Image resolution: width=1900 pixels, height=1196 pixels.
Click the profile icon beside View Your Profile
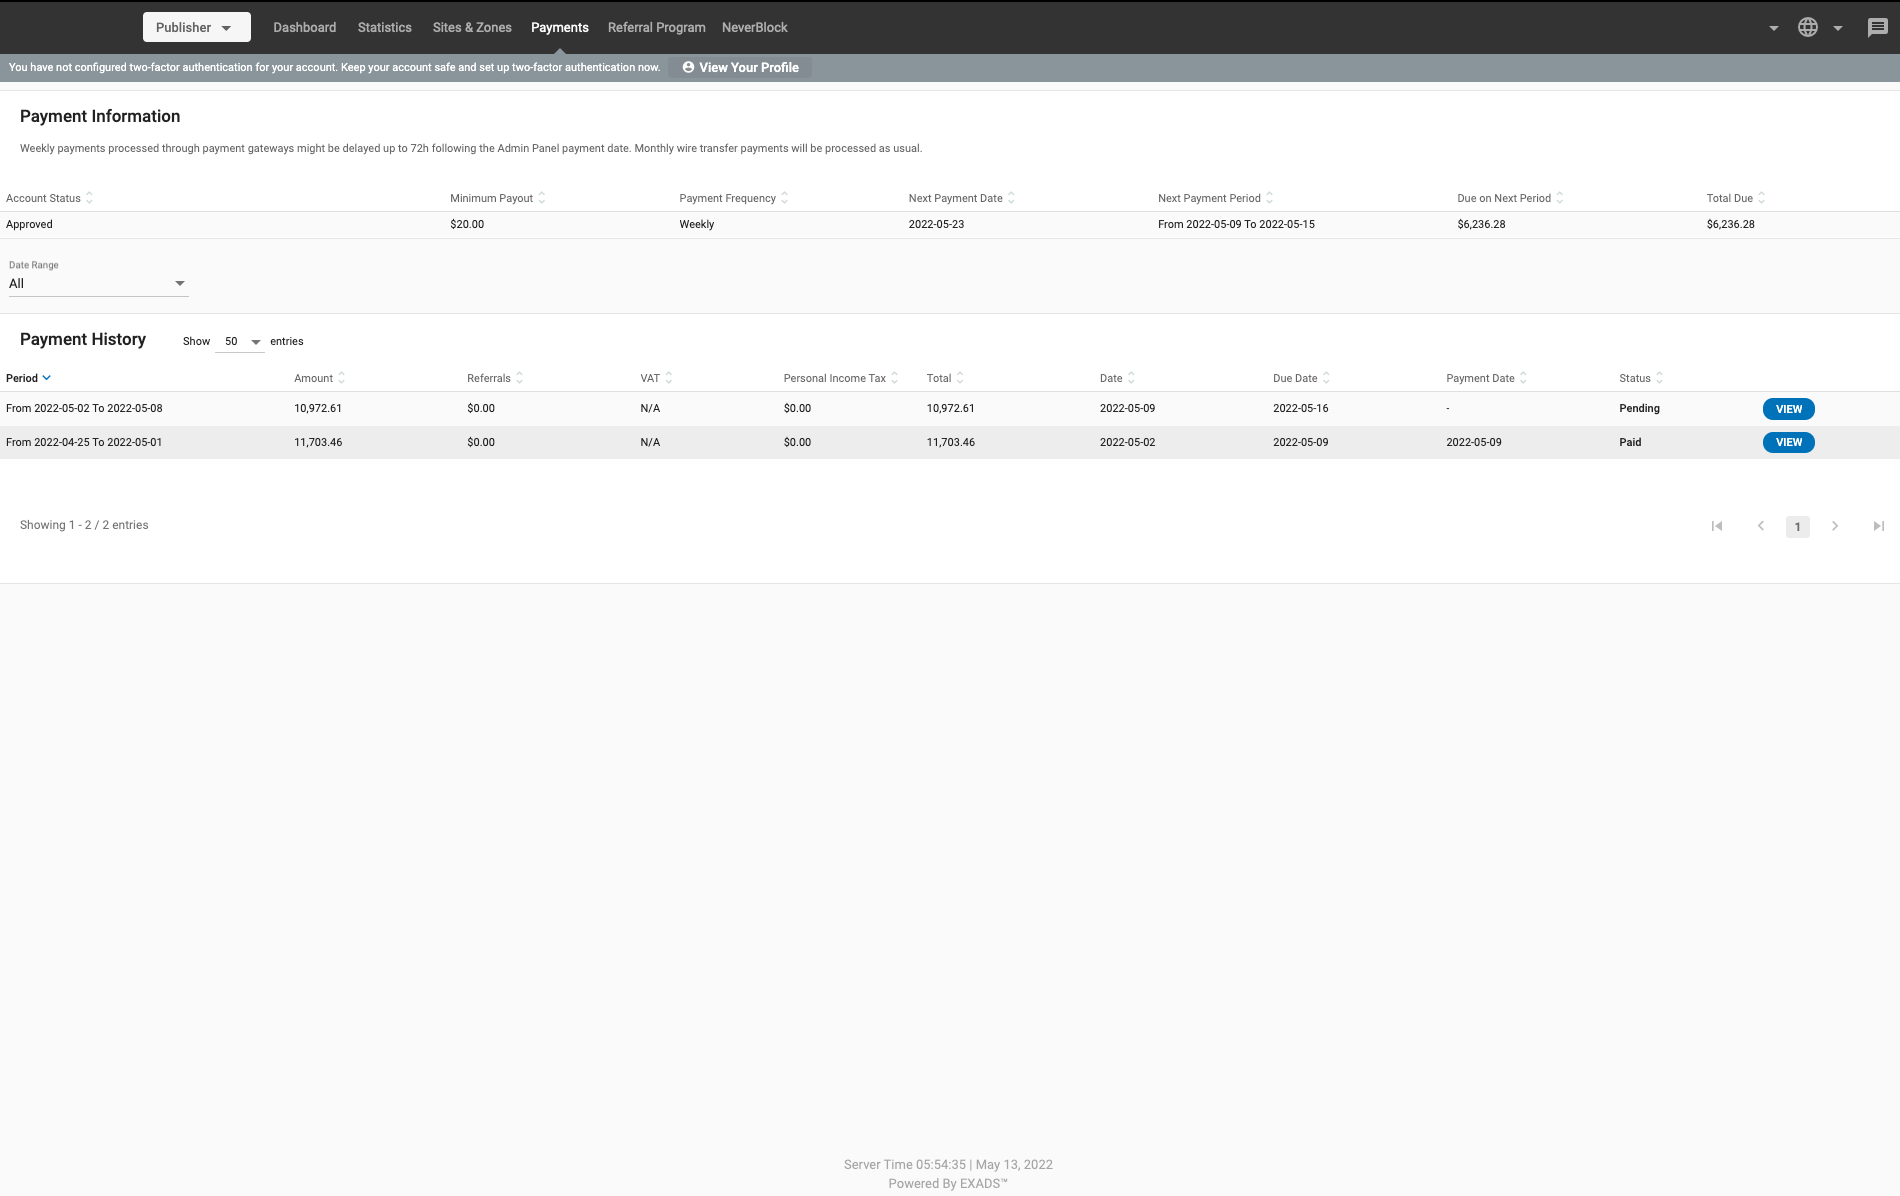687,67
